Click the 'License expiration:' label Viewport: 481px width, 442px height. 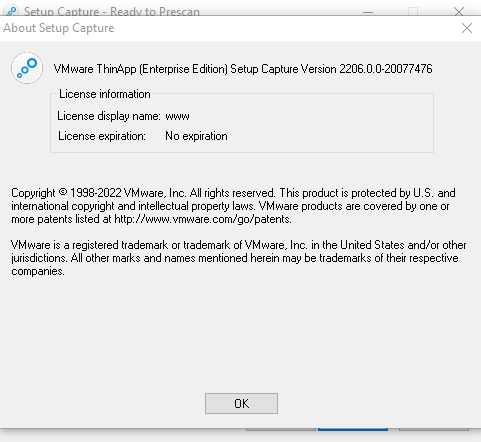tap(102, 136)
